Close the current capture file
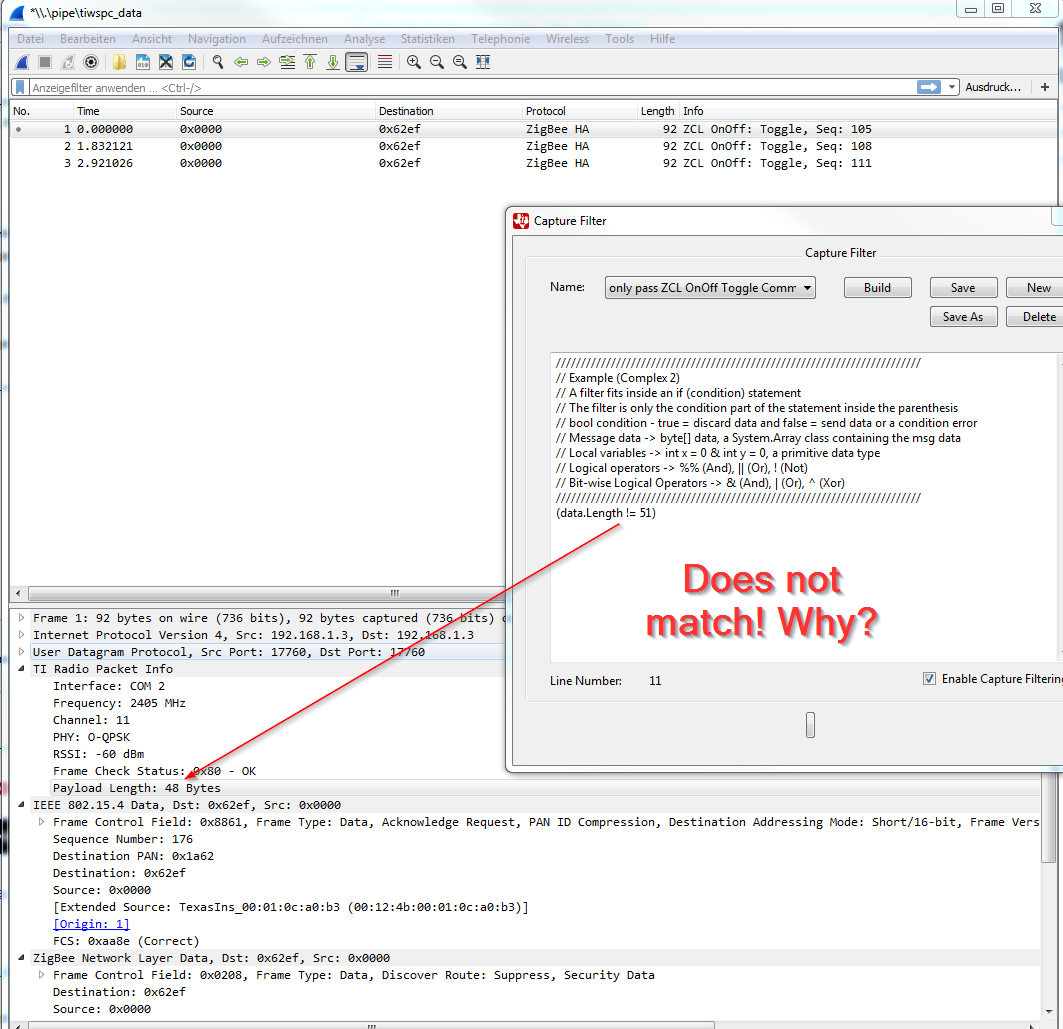 (x=164, y=61)
